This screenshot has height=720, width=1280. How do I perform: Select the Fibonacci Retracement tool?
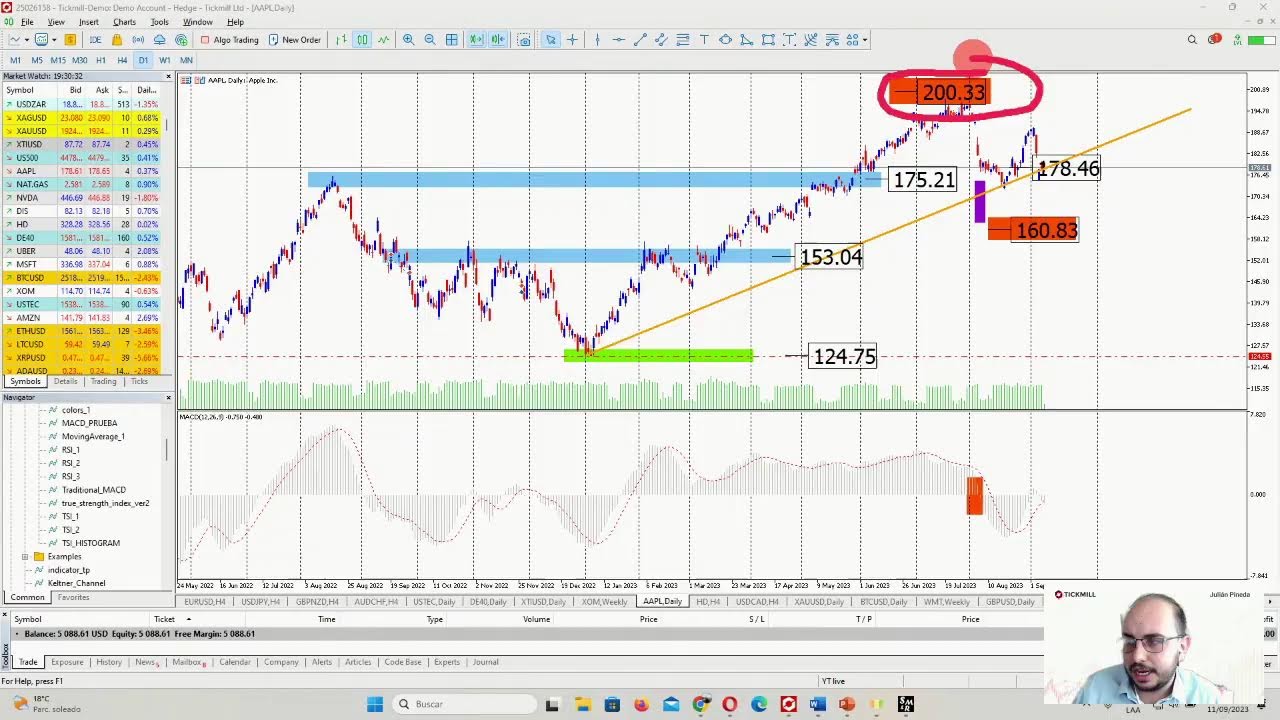pos(683,40)
